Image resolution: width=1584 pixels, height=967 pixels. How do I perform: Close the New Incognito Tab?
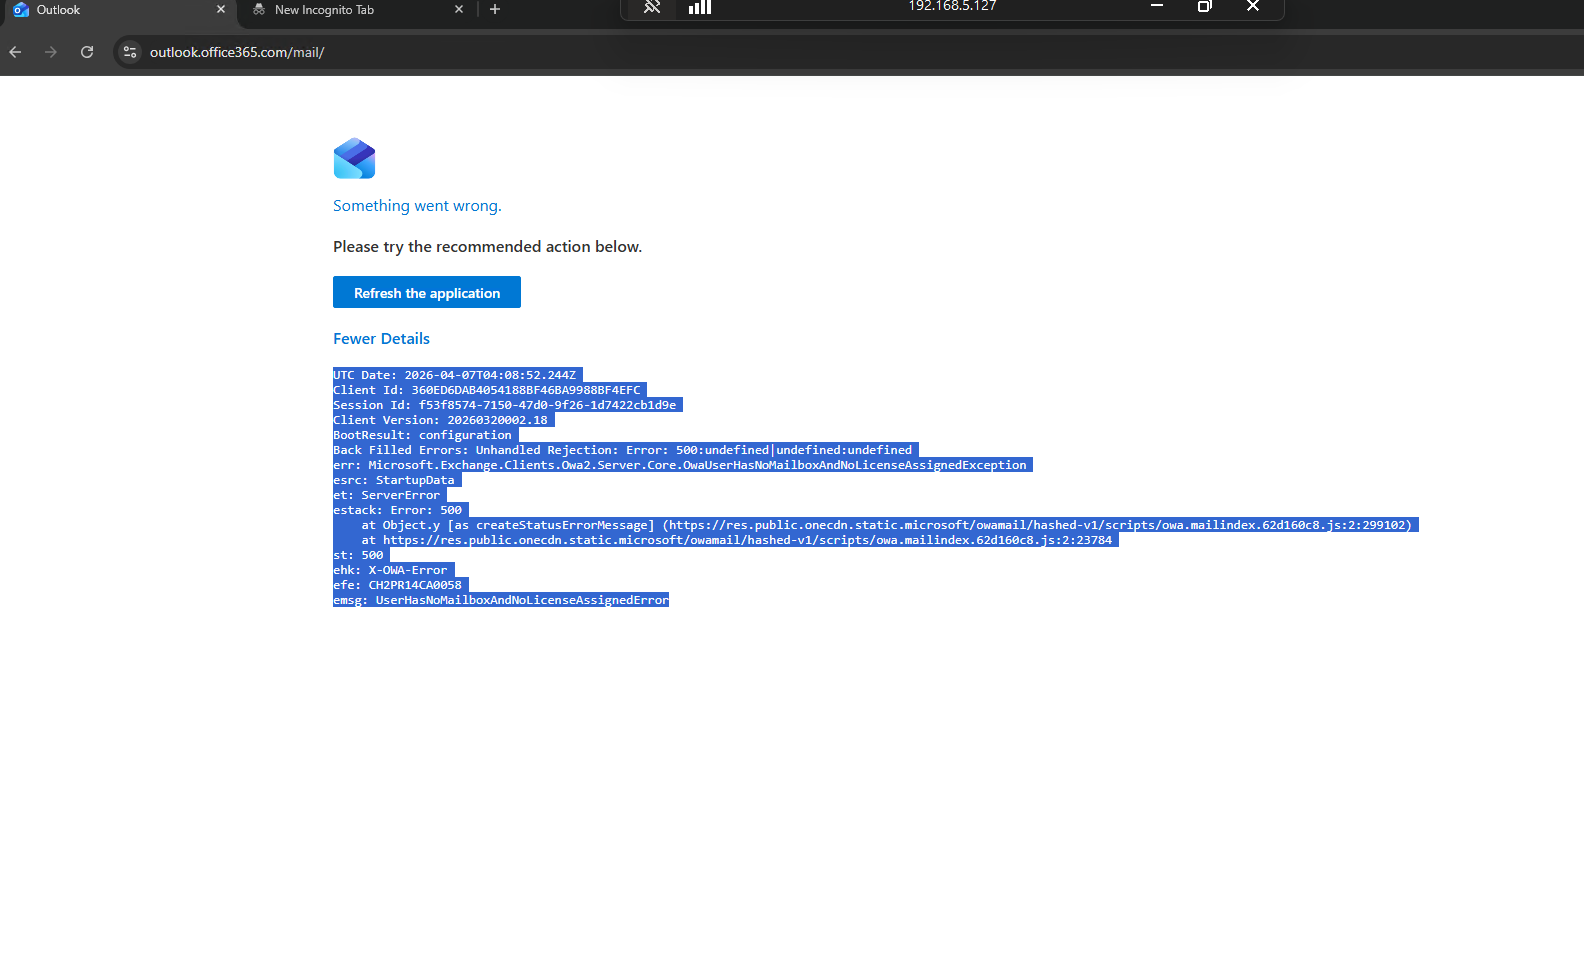pyautogui.click(x=459, y=9)
